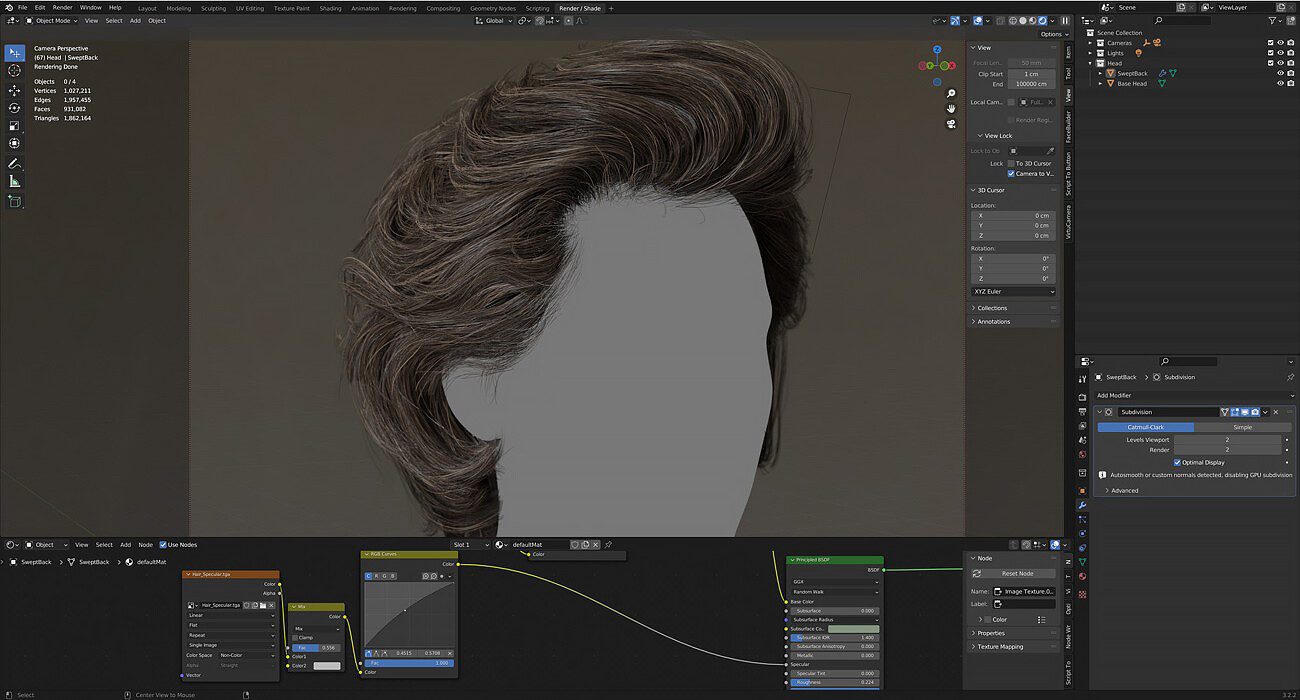This screenshot has width=1300, height=700.
Task: Click the Mix node Fac slider
Action: tap(315, 647)
